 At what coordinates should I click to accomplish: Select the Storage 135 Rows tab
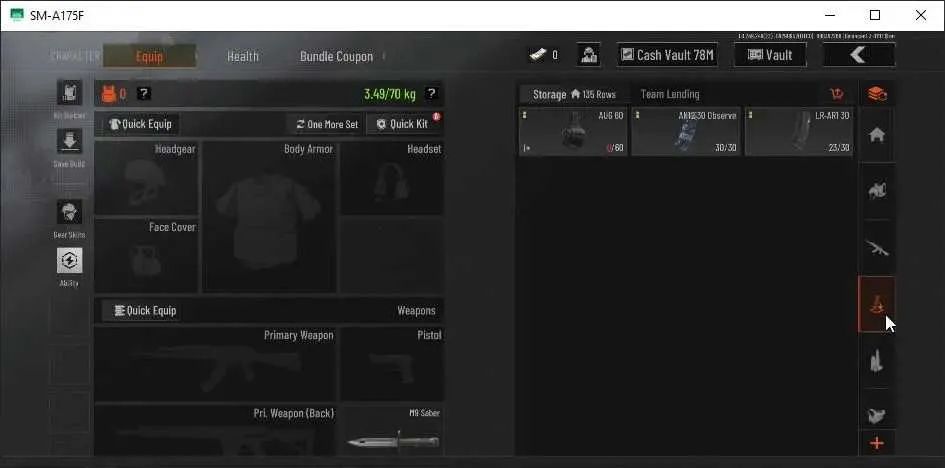[x=574, y=95]
